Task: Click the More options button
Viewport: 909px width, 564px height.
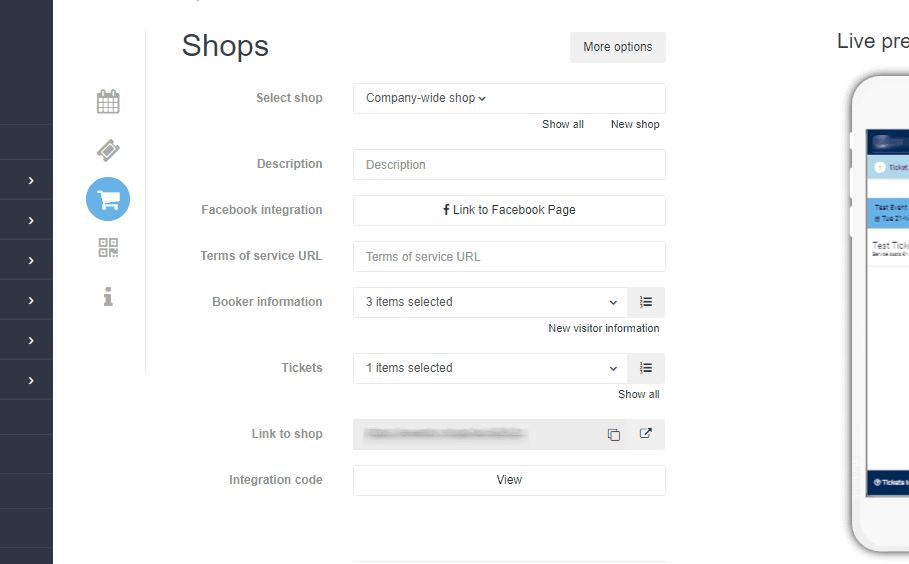Action: coord(617,47)
